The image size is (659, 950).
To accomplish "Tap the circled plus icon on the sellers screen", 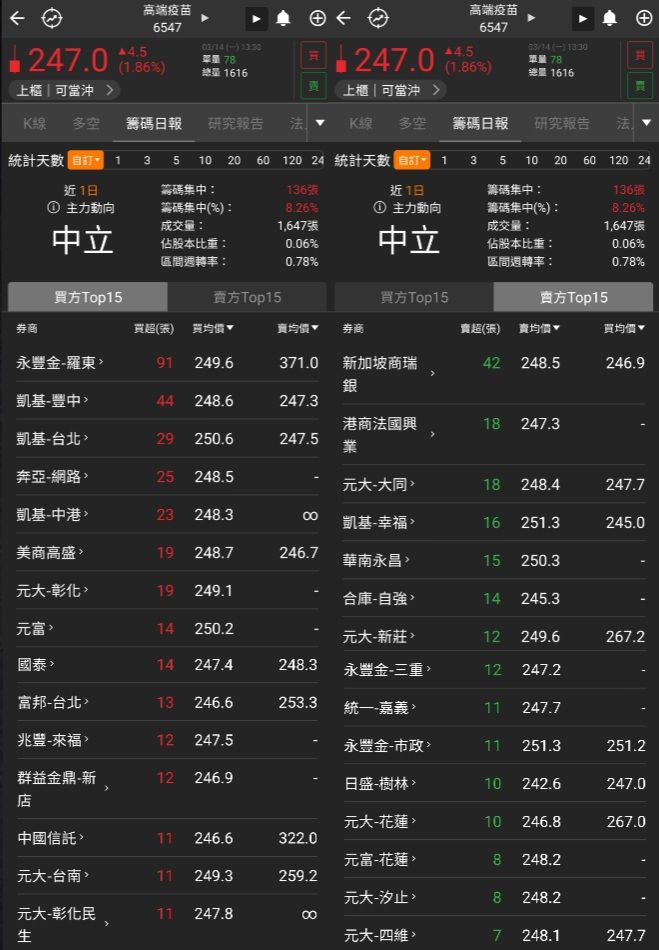I will tap(644, 19).
